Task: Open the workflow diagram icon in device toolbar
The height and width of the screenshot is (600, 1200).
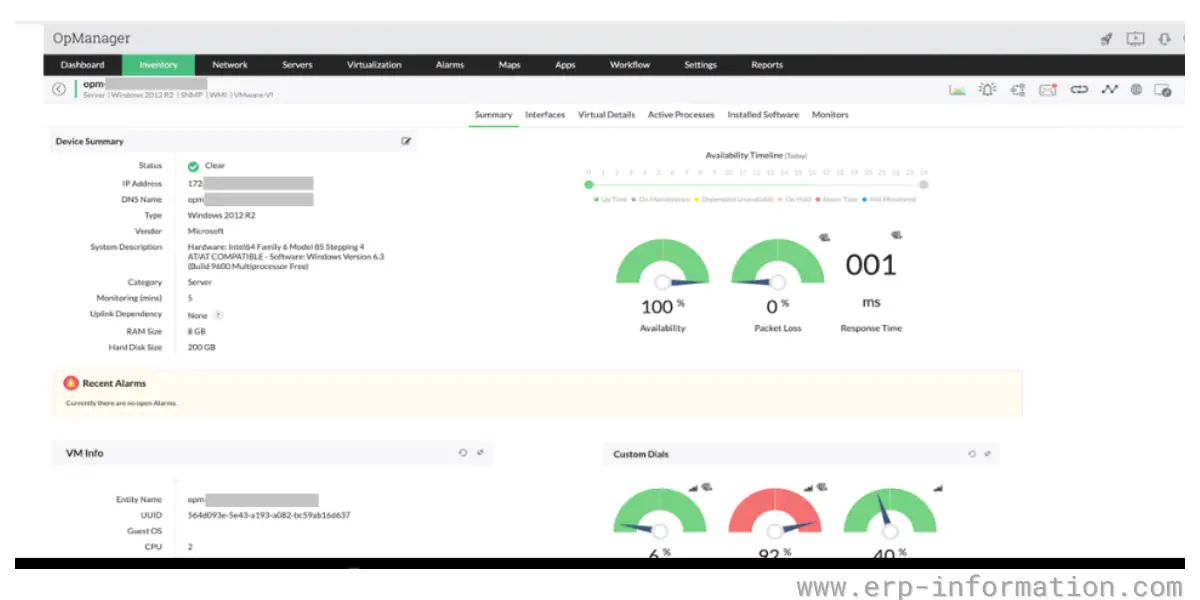Action: click(1018, 90)
